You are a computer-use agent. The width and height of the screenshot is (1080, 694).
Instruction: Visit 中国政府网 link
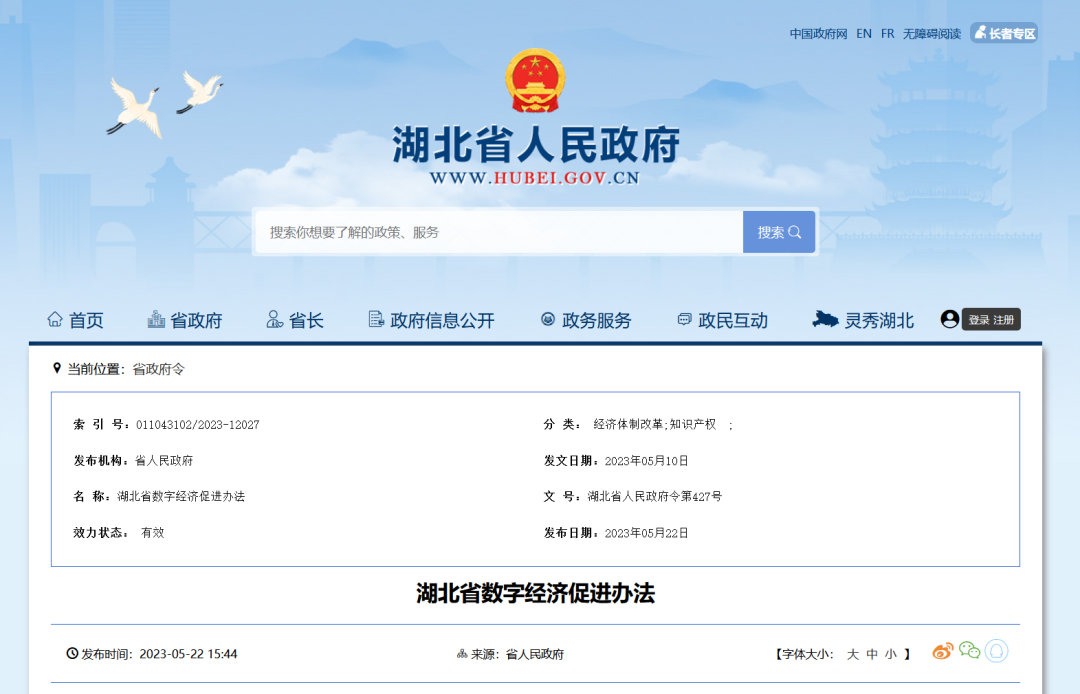coord(816,32)
